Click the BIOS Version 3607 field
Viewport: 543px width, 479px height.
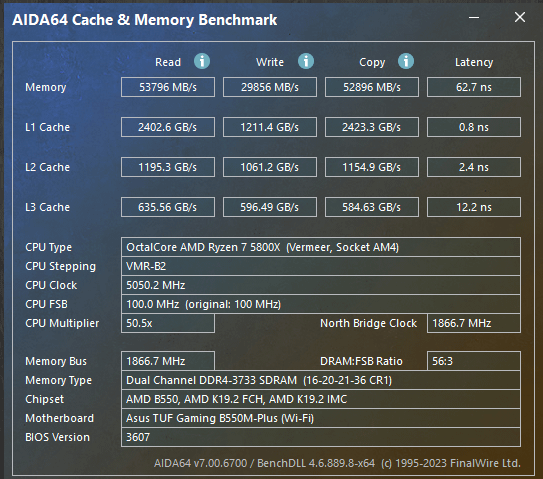pyautogui.click(x=321, y=437)
